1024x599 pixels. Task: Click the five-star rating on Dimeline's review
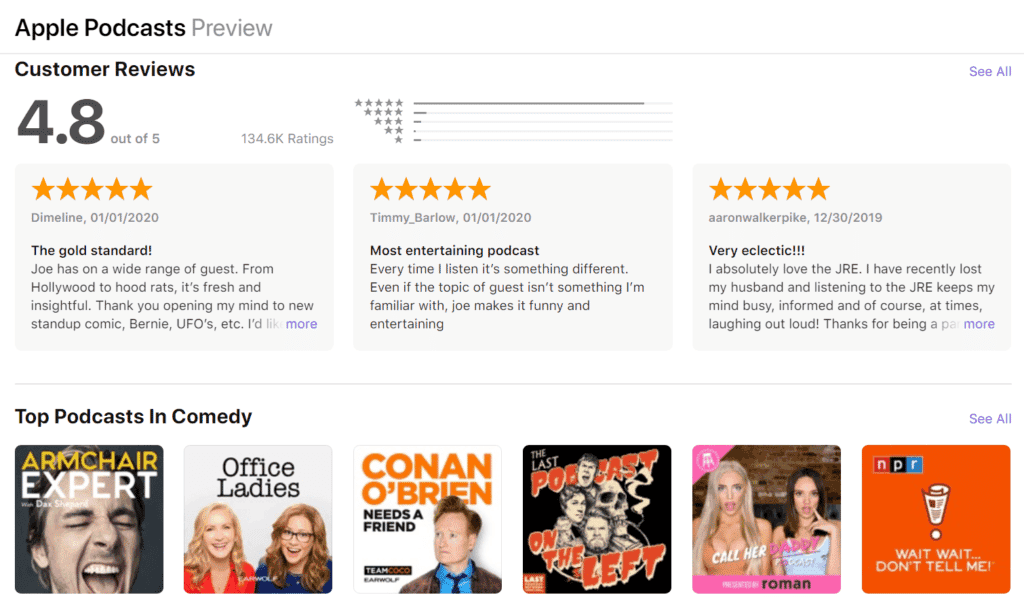coord(92,189)
